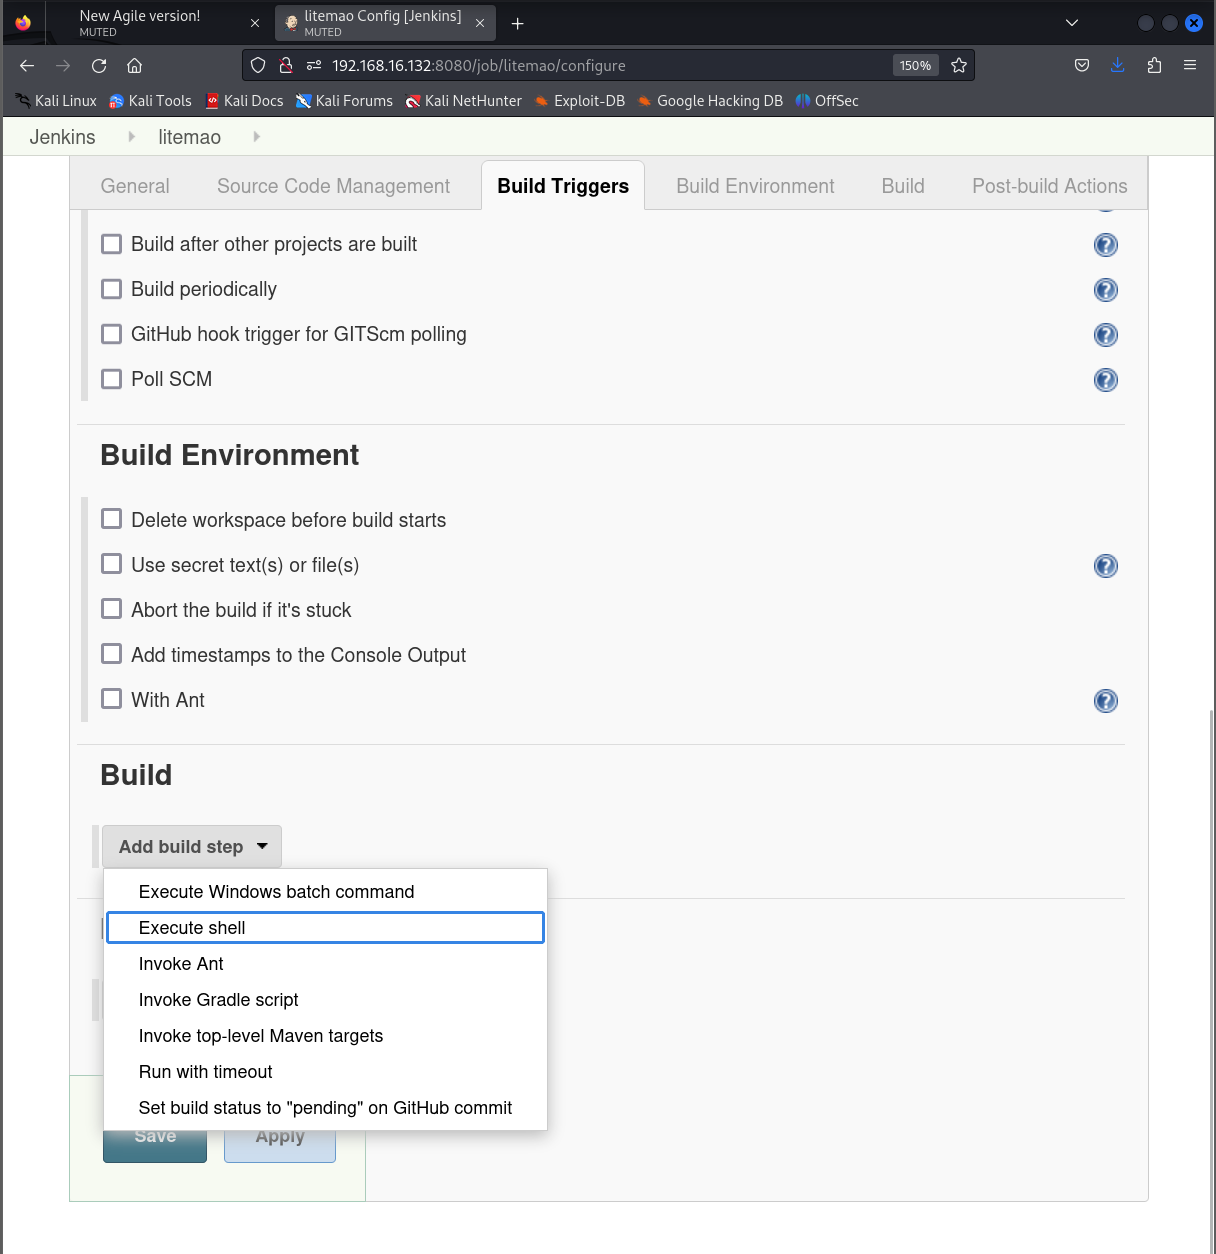Open Kali Linux bookmark
This screenshot has width=1216, height=1254.
pyautogui.click(x=56, y=101)
